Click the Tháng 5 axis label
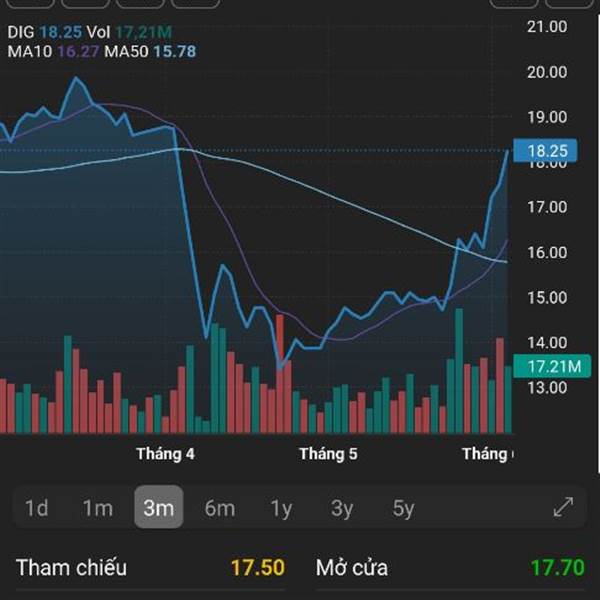This screenshot has height=600, width=600. pyautogui.click(x=328, y=454)
